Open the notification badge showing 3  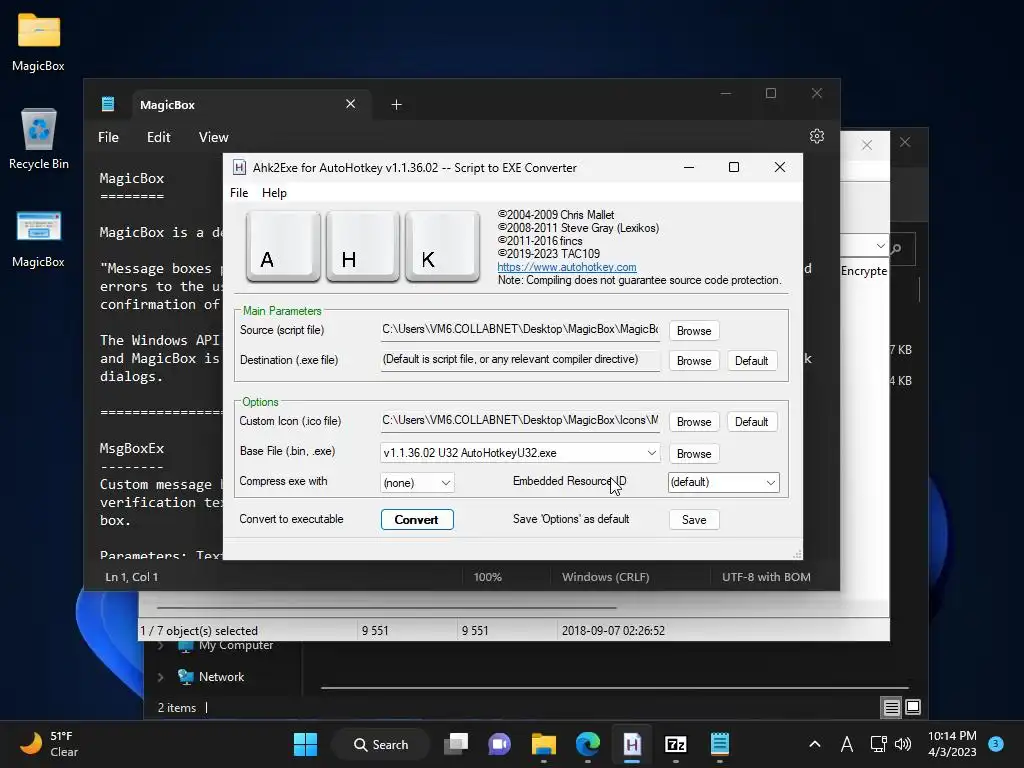click(x=996, y=744)
